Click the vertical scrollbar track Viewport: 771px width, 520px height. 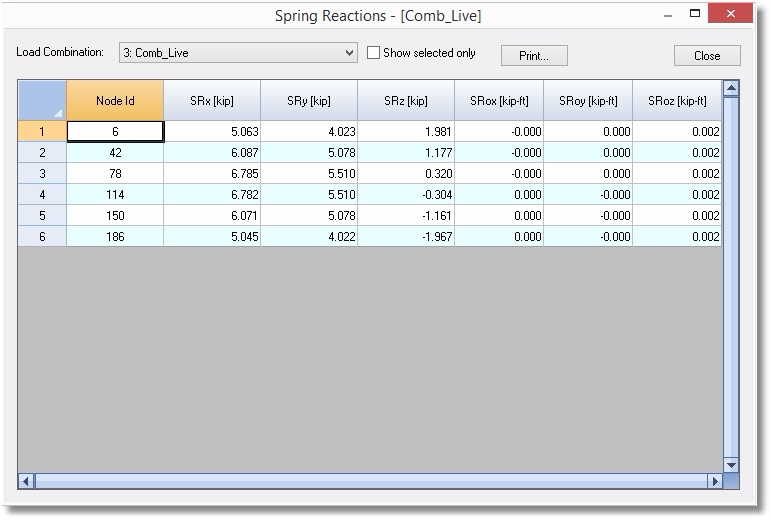731,277
